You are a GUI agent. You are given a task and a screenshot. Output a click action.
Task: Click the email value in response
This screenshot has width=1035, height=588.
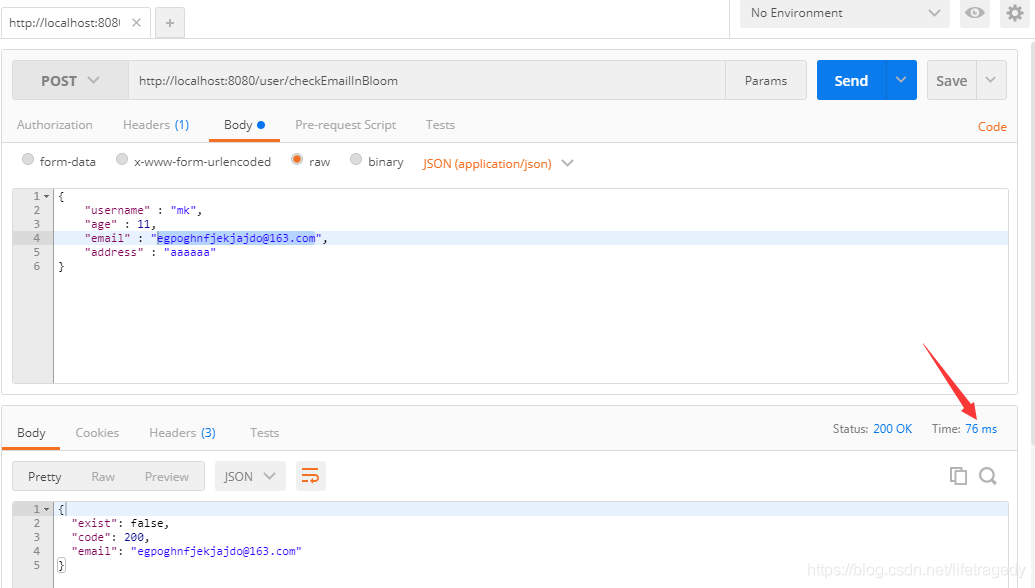click(216, 551)
